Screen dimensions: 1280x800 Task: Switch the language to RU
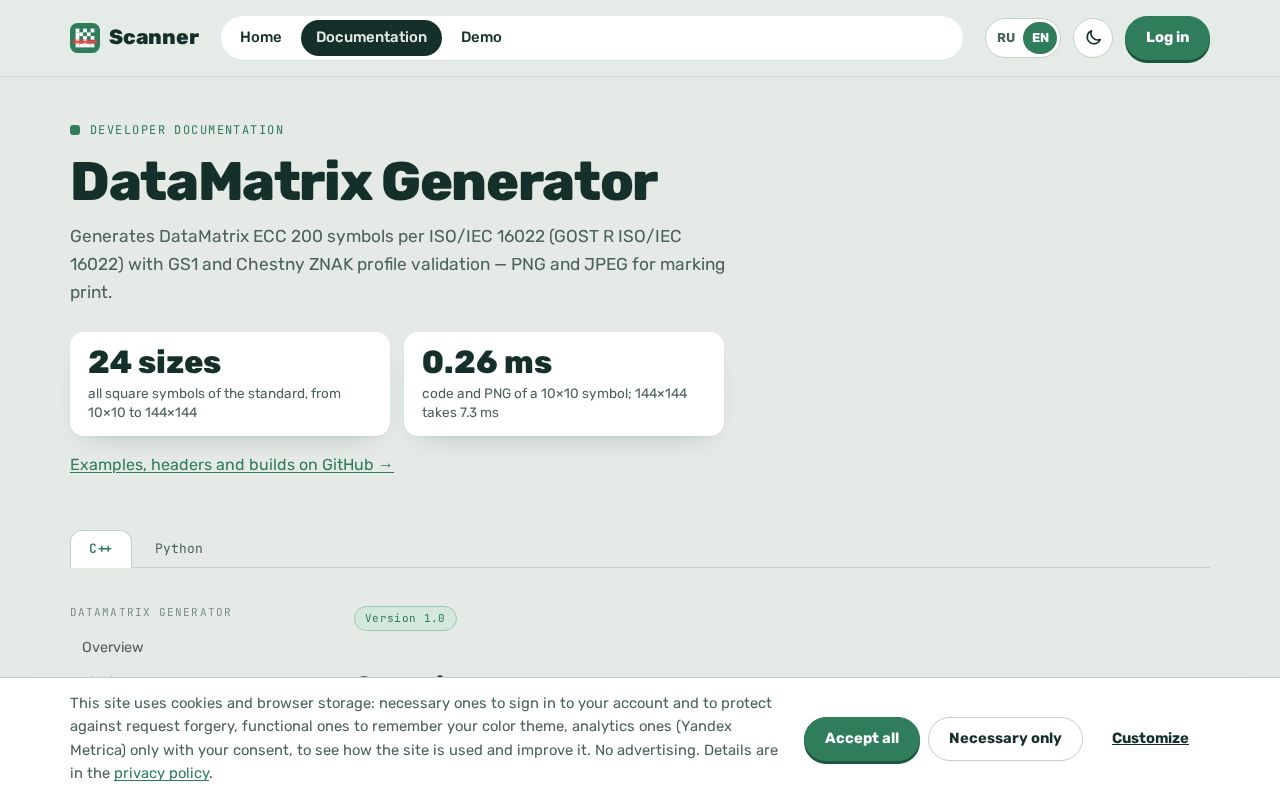pos(1006,38)
